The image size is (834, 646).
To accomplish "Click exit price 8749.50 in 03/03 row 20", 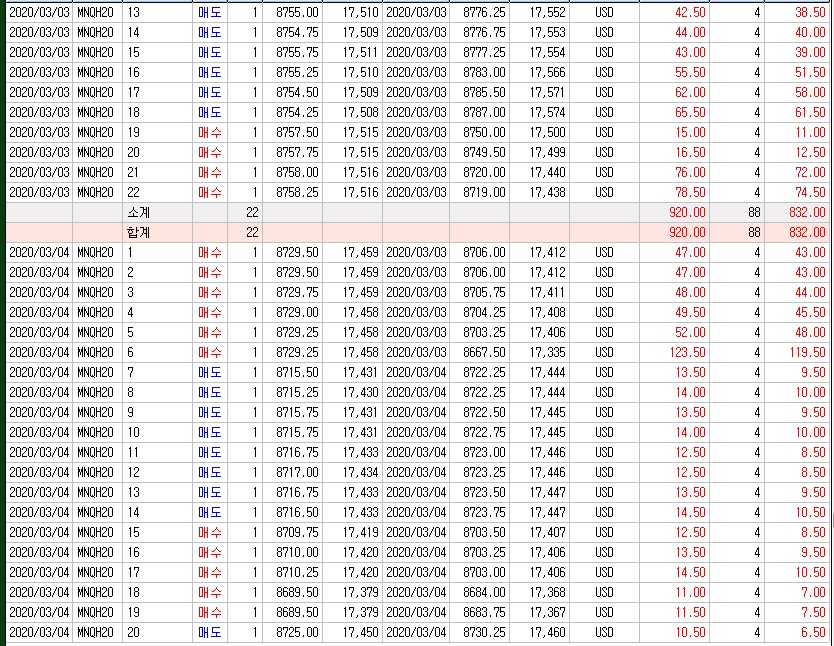I will 484,153.
